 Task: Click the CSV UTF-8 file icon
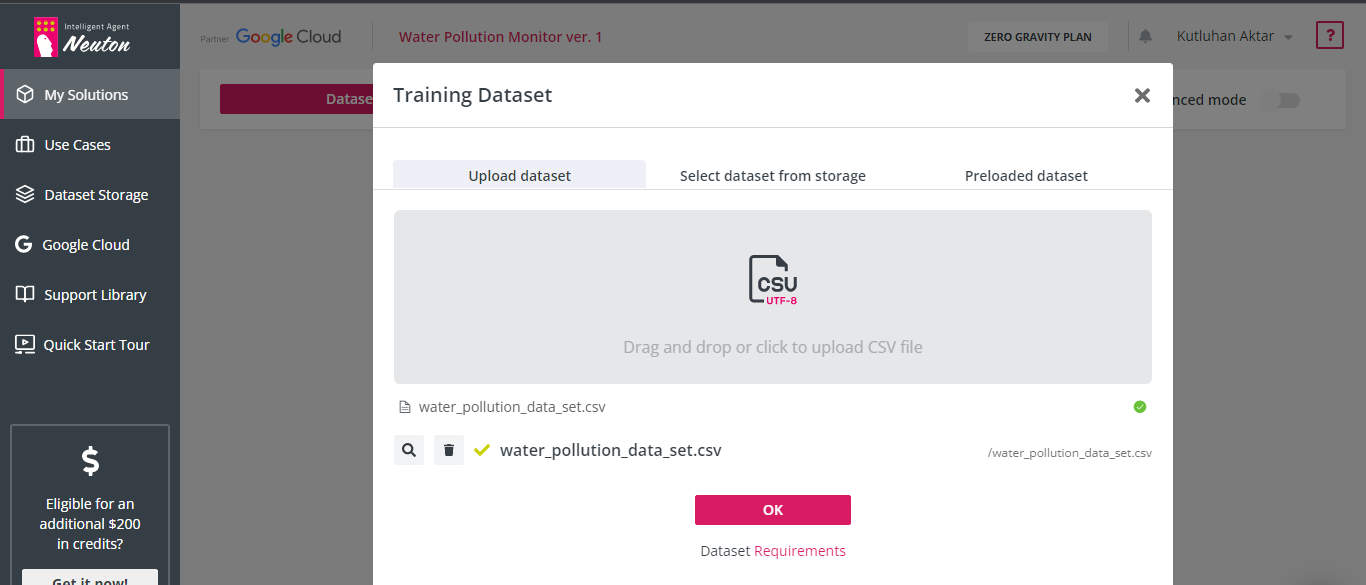pos(773,279)
